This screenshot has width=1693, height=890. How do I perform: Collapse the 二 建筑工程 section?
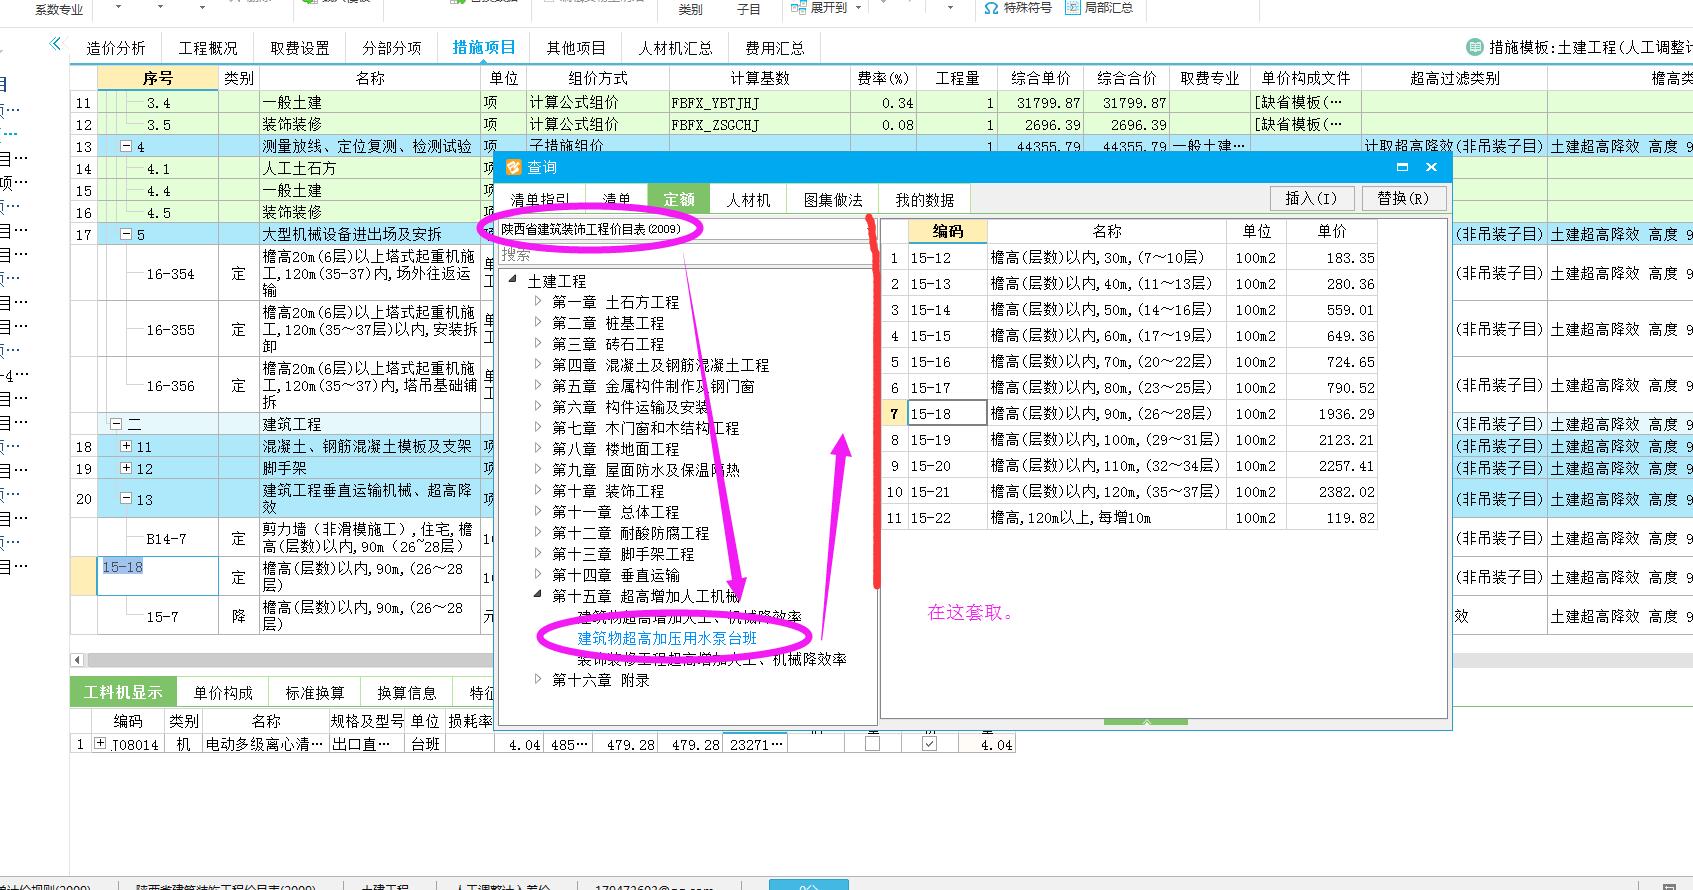coord(116,424)
